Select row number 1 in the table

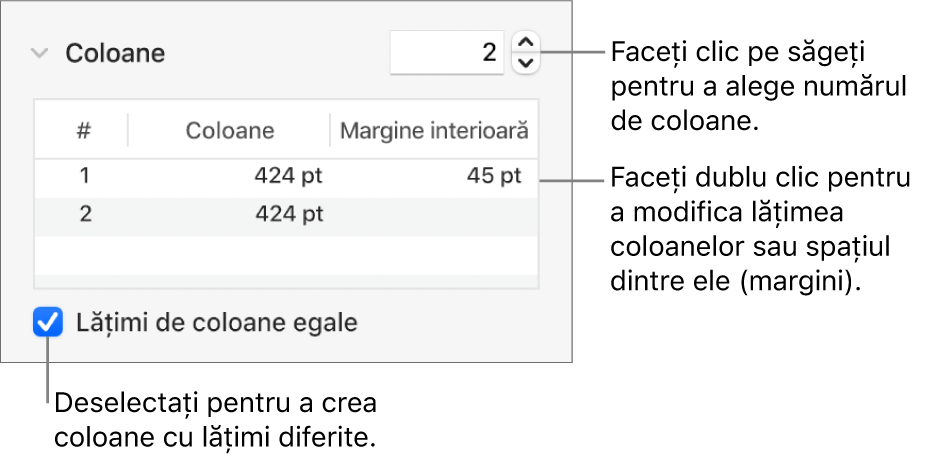[x=85, y=176]
